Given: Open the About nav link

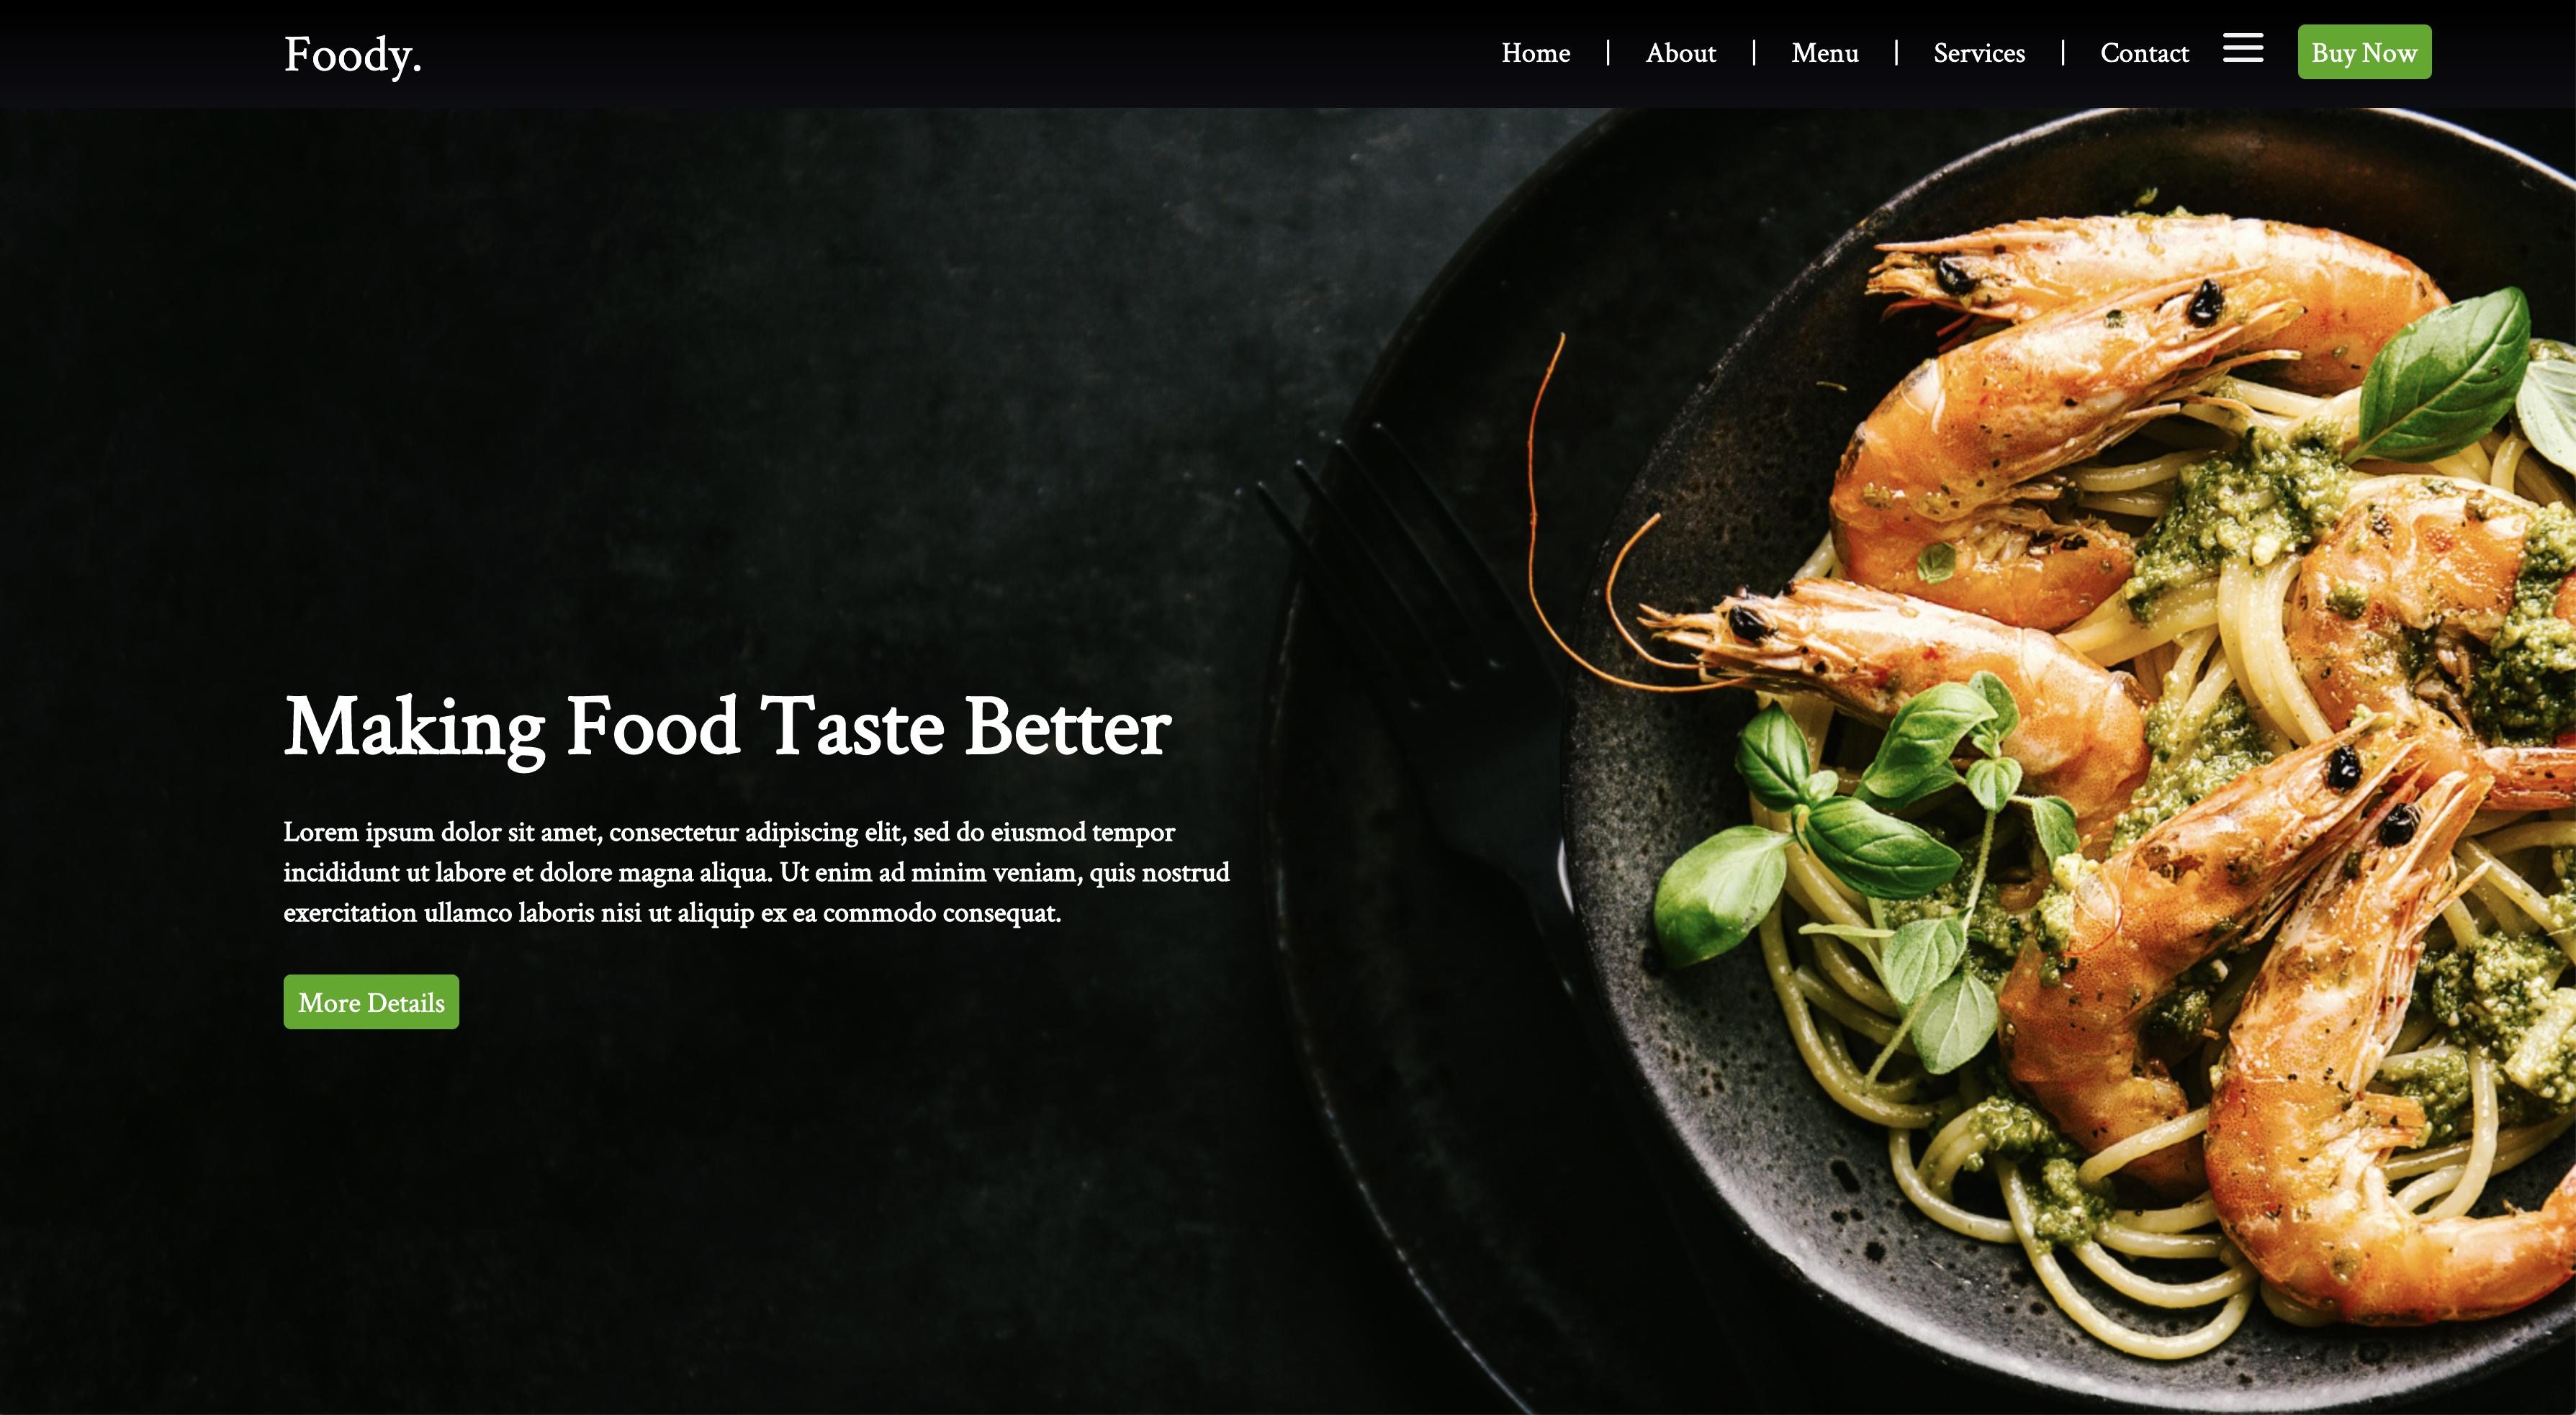Looking at the screenshot, I should 1680,53.
